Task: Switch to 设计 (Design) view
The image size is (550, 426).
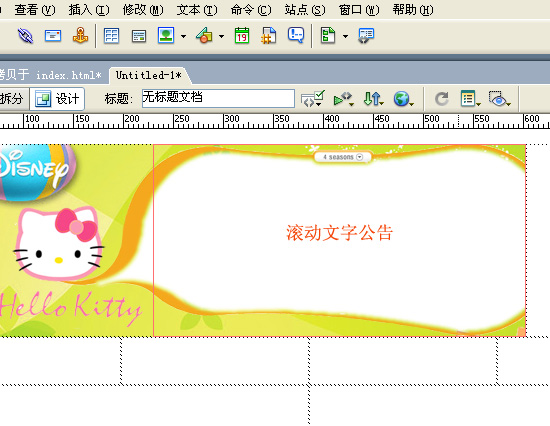Action: click(57, 99)
